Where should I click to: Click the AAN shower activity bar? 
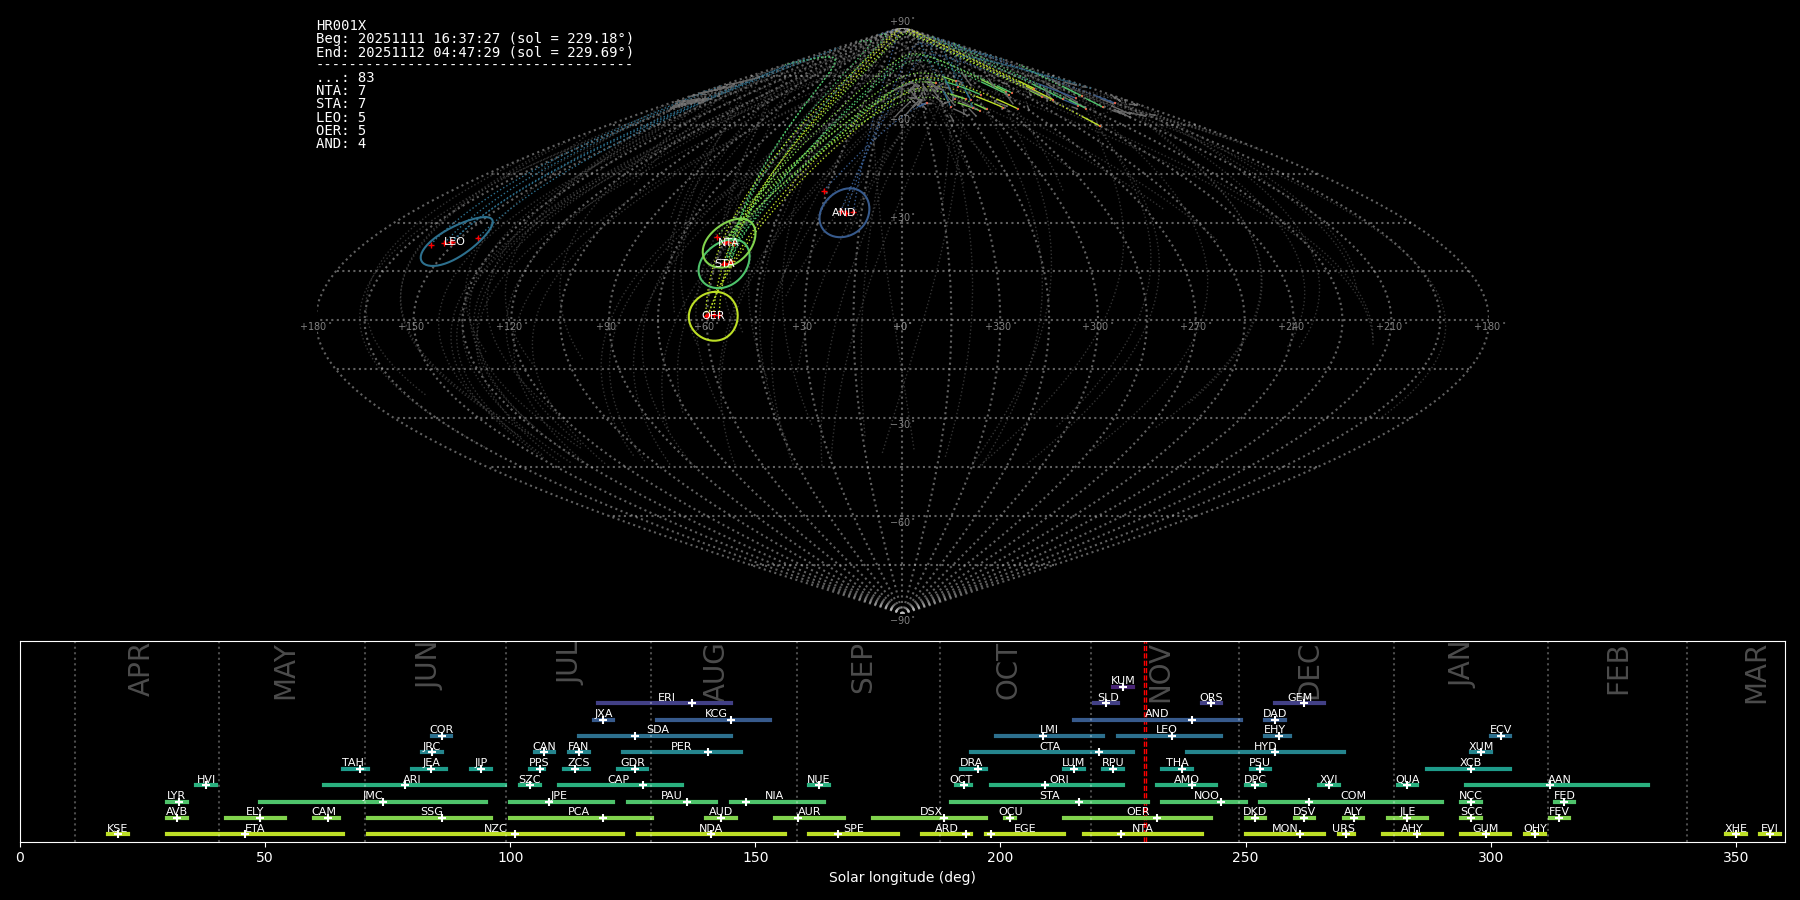coord(1600,785)
